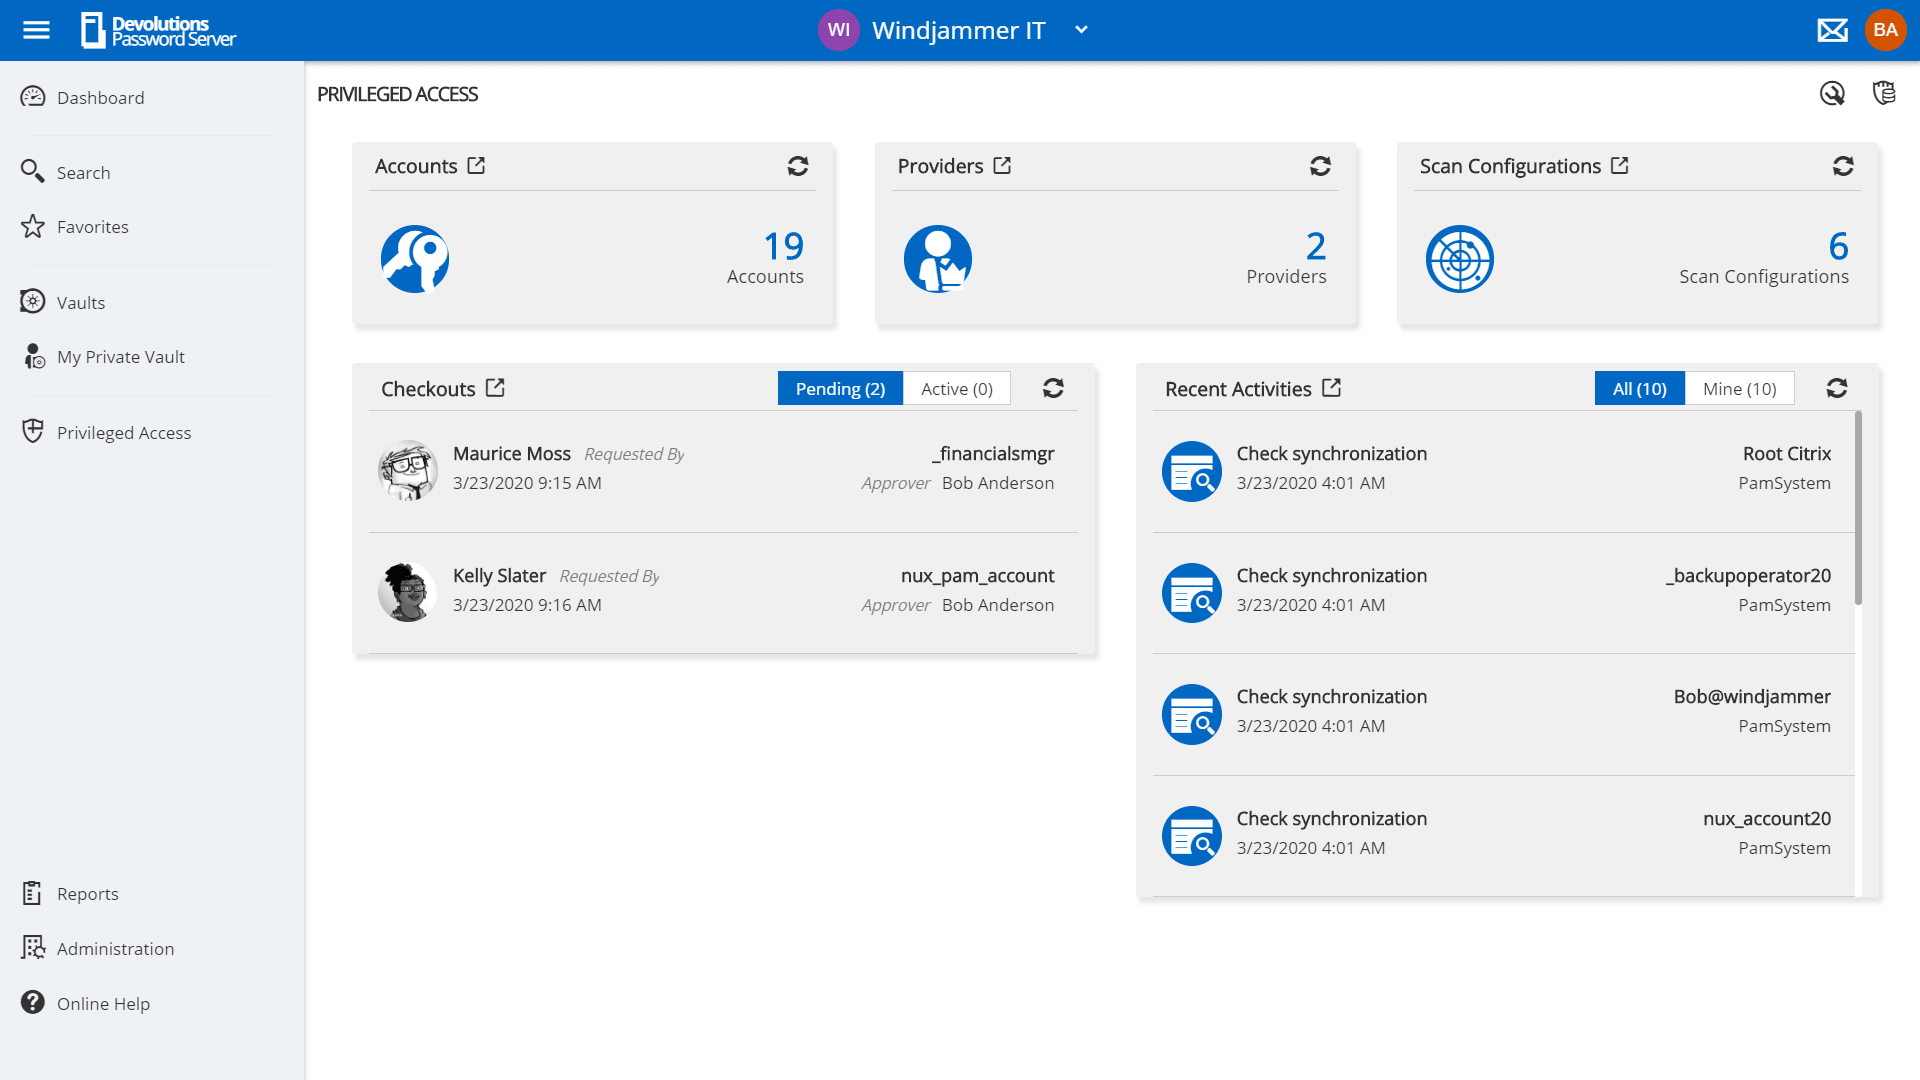Open the 19 Accounts count link
This screenshot has height=1080, width=1920.
(783, 246)
